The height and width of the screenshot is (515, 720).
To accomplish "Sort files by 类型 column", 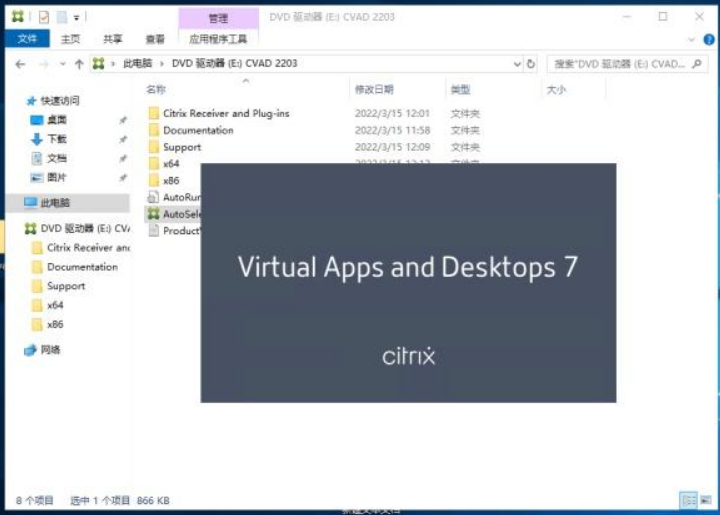I will coord(460,90).
